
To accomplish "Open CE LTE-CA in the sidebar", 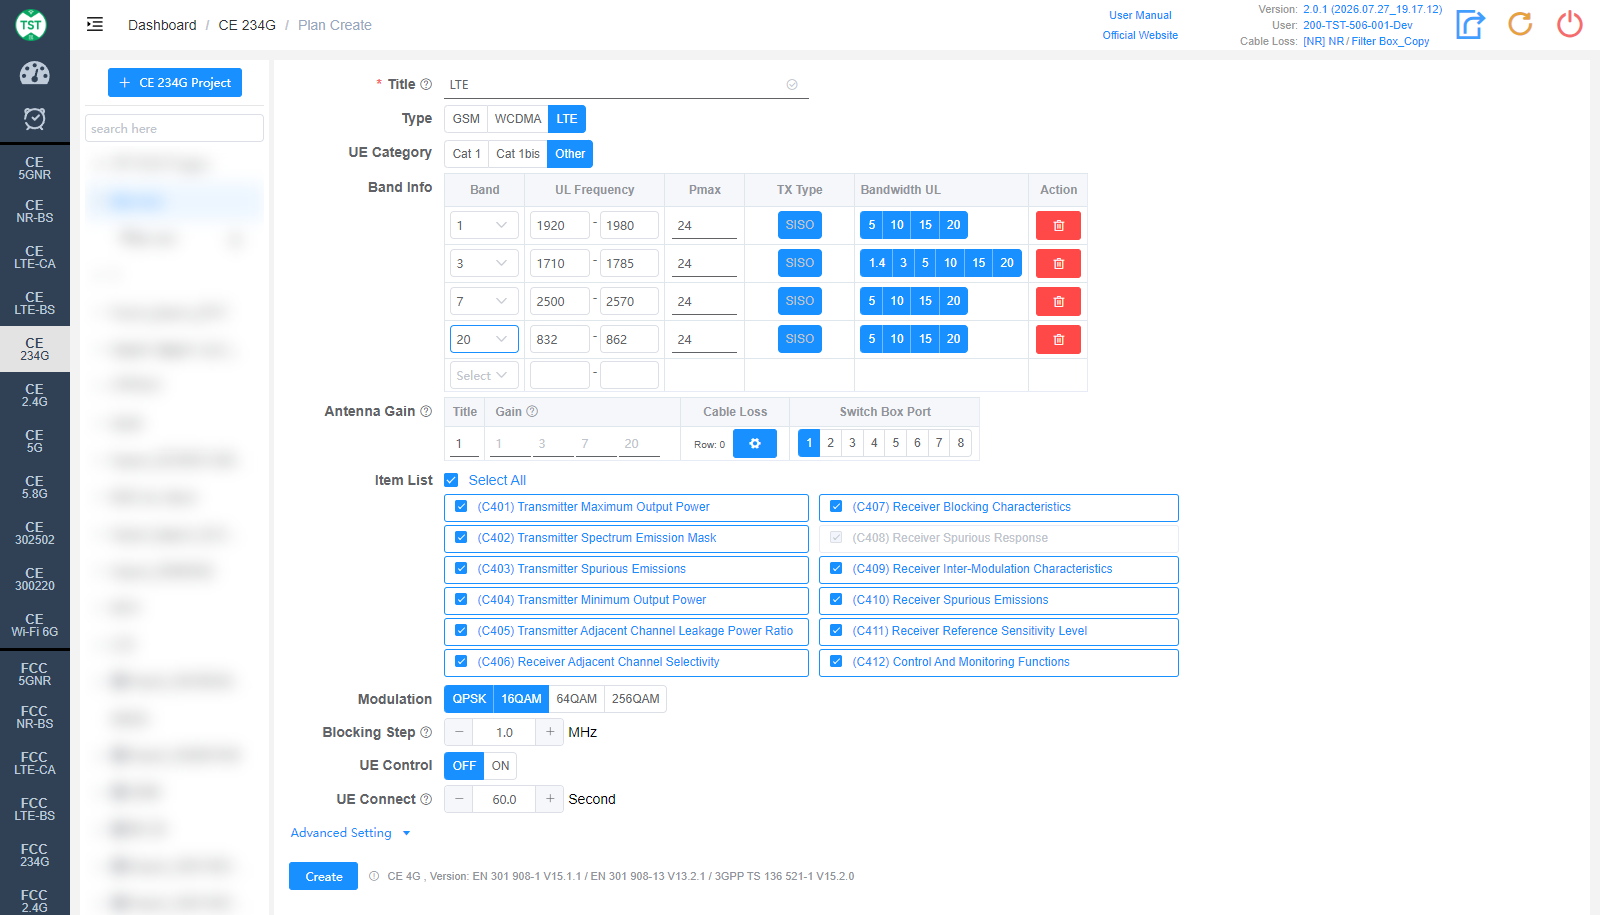I will tap(35, 258).
